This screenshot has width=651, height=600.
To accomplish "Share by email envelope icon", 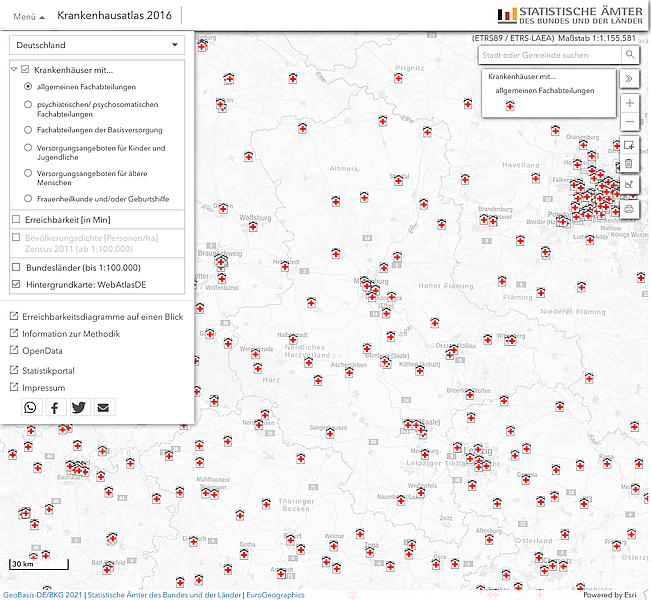I will click(x=104, y=408).
